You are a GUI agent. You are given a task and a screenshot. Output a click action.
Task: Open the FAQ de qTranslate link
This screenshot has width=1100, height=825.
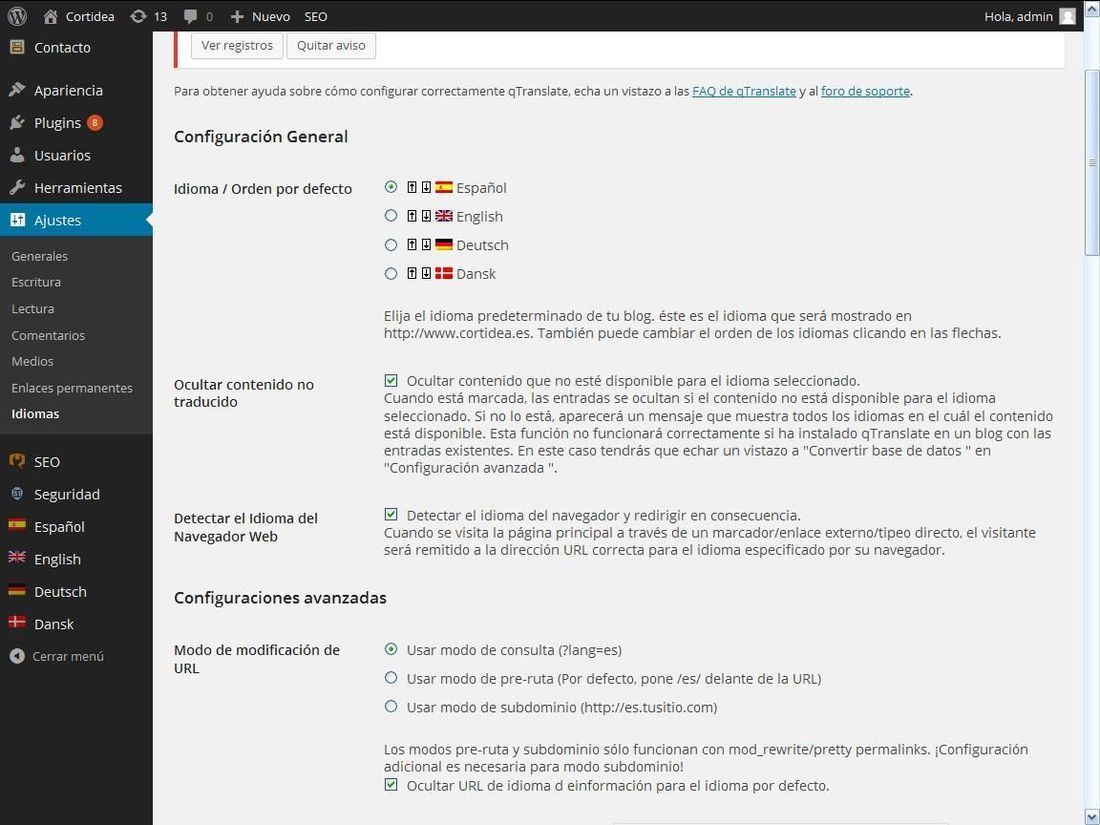[x=744, y=91]
